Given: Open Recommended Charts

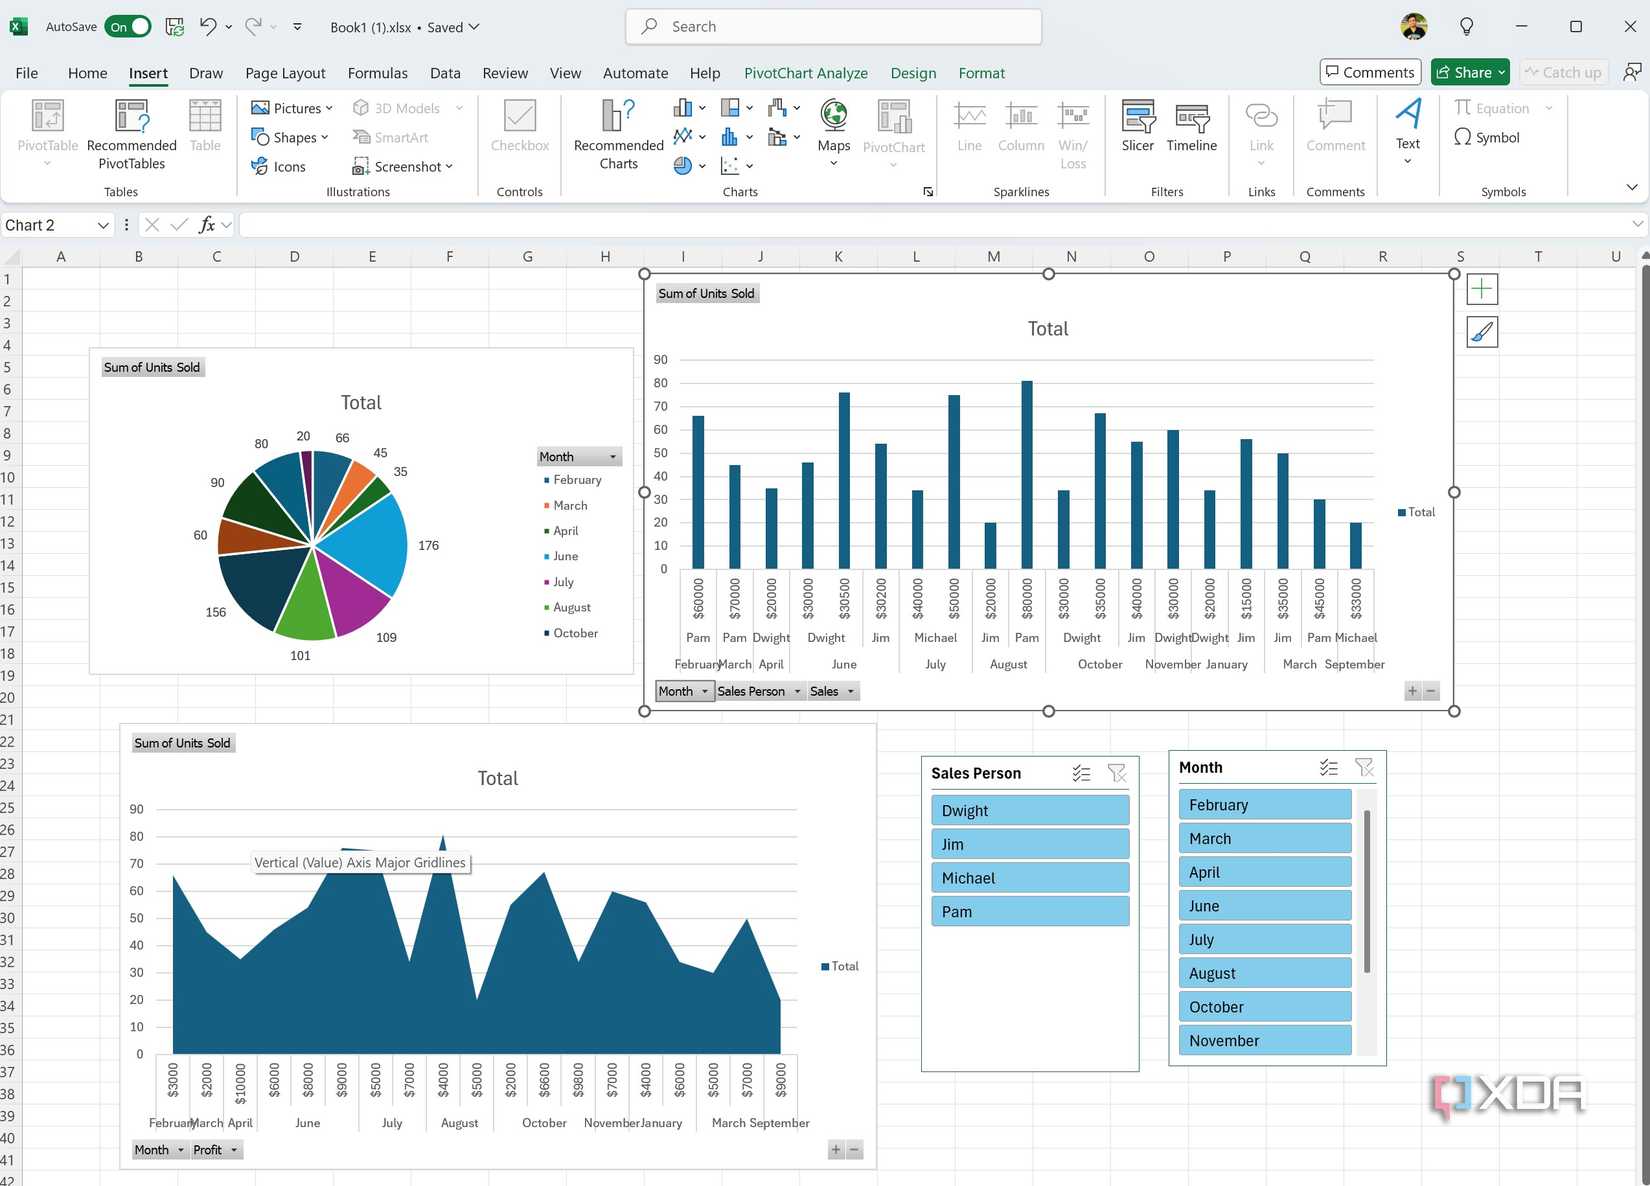Looking at the screenshot, I should (617, 133).
